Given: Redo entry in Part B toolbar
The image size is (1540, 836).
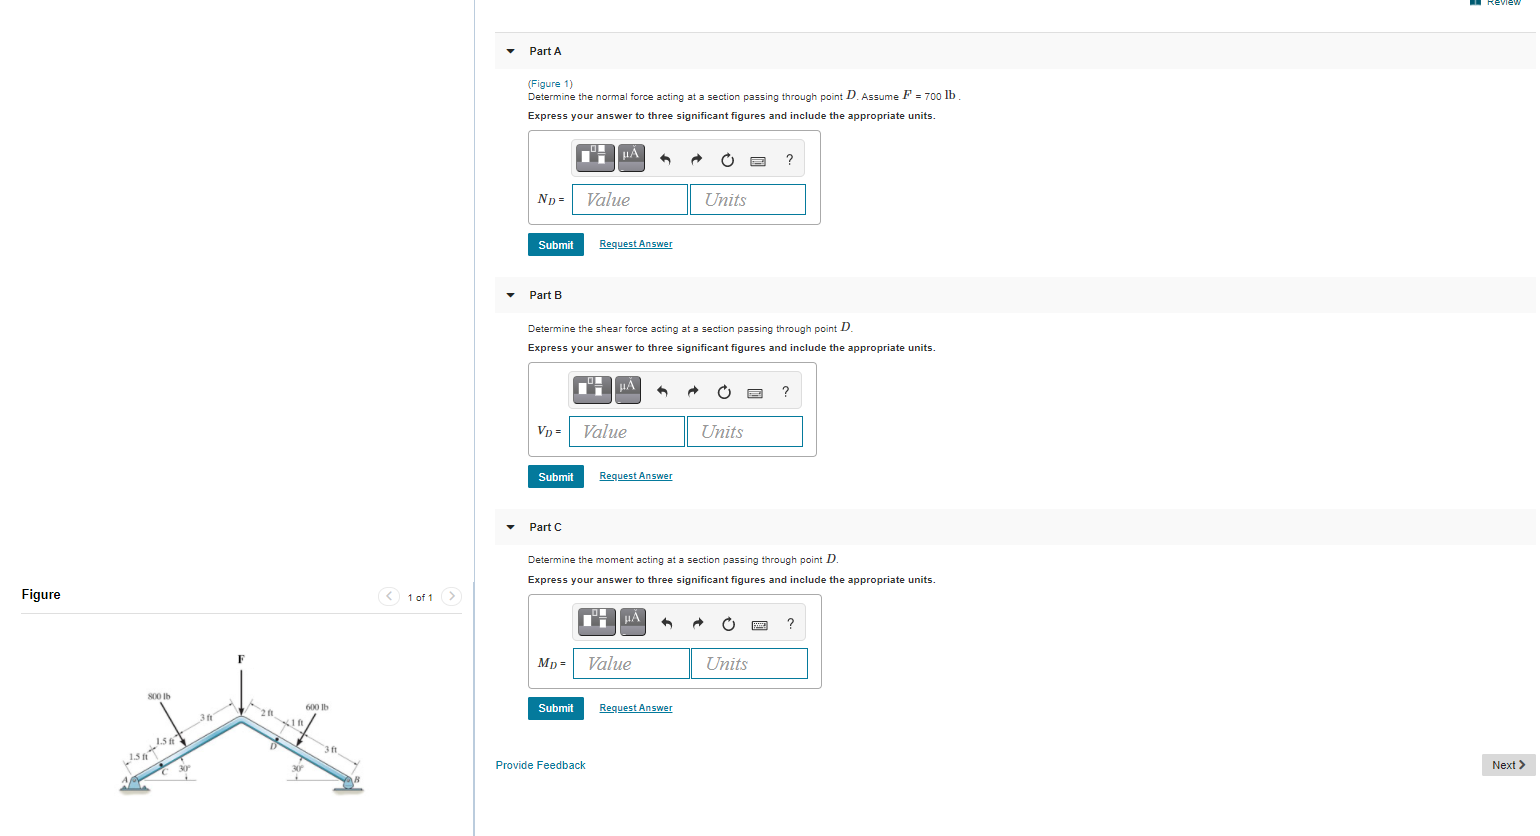Looking at the screenshot, I should [693, 392].
